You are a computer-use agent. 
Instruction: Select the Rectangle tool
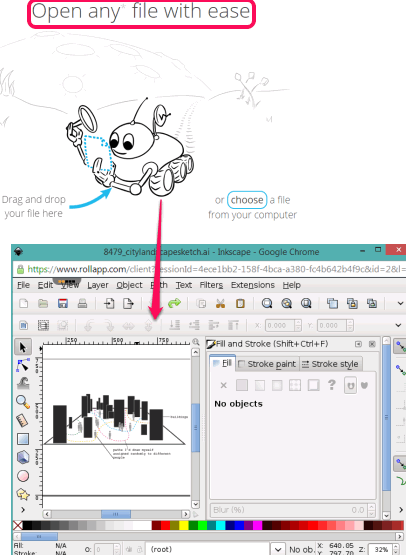(x=23, y=439)
